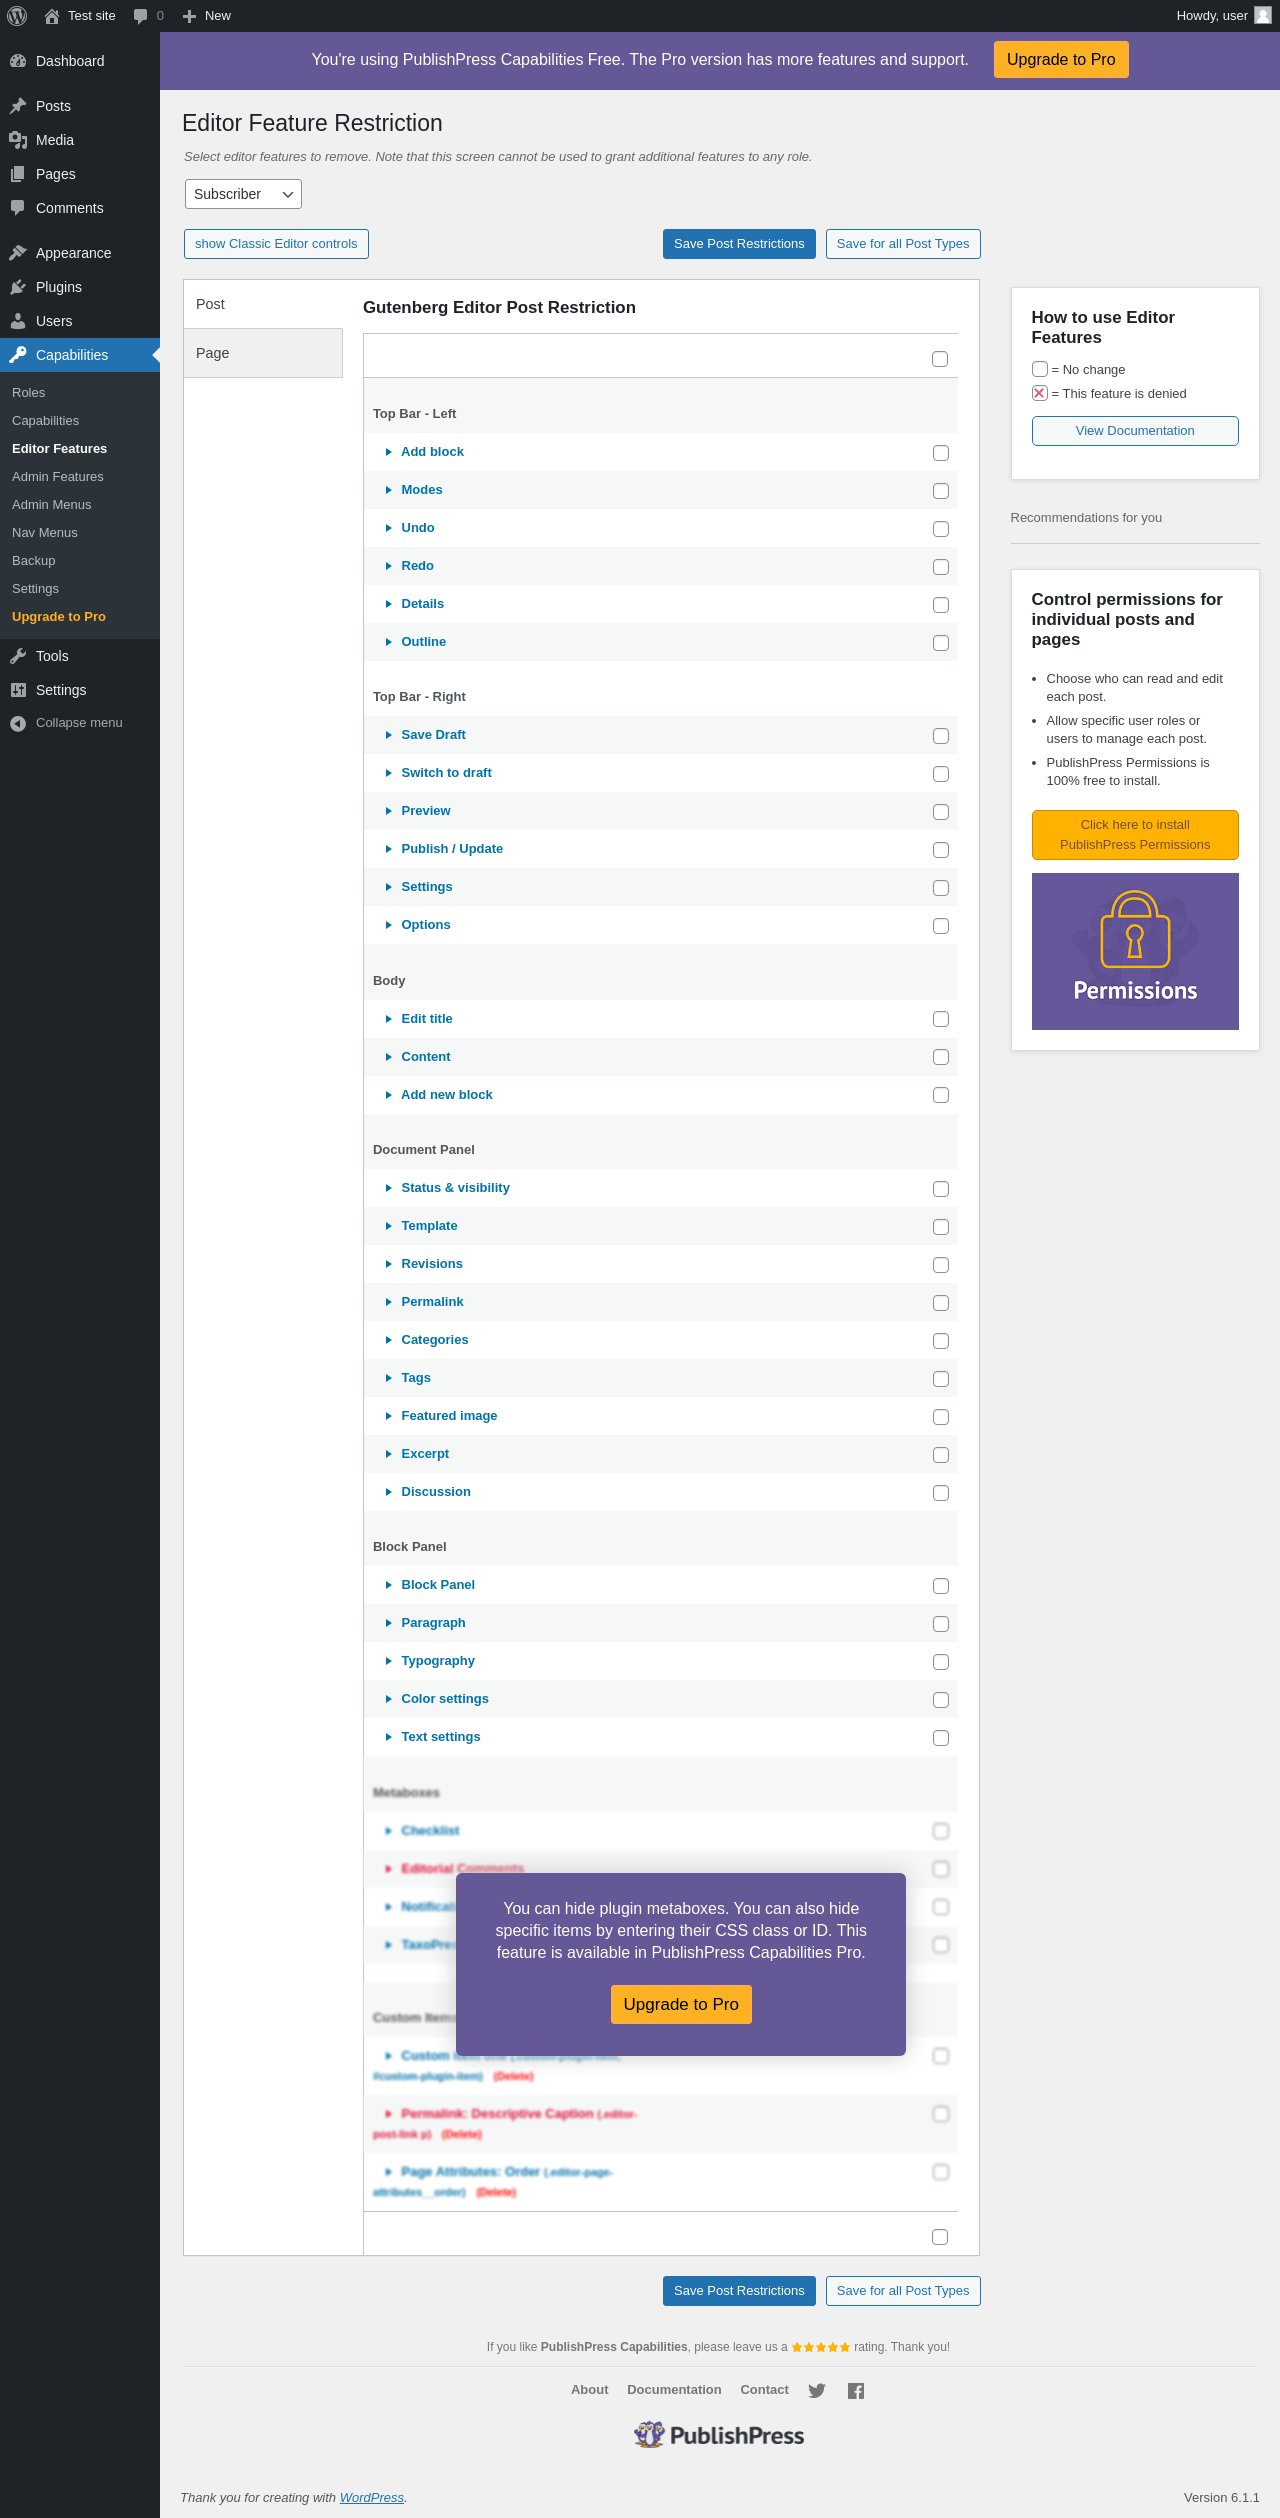Click the Collapse menu arrow icon
This screenshot has height=2518, width=1280.
18,723
